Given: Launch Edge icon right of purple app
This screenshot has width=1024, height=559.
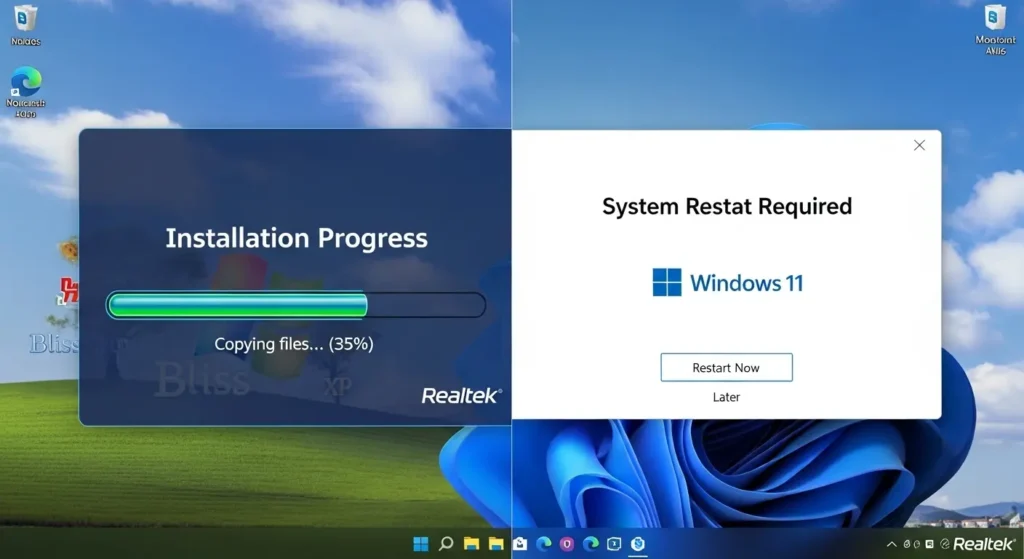Looking at the screenshot, I should pyautogui.click(x=590, y=543).
